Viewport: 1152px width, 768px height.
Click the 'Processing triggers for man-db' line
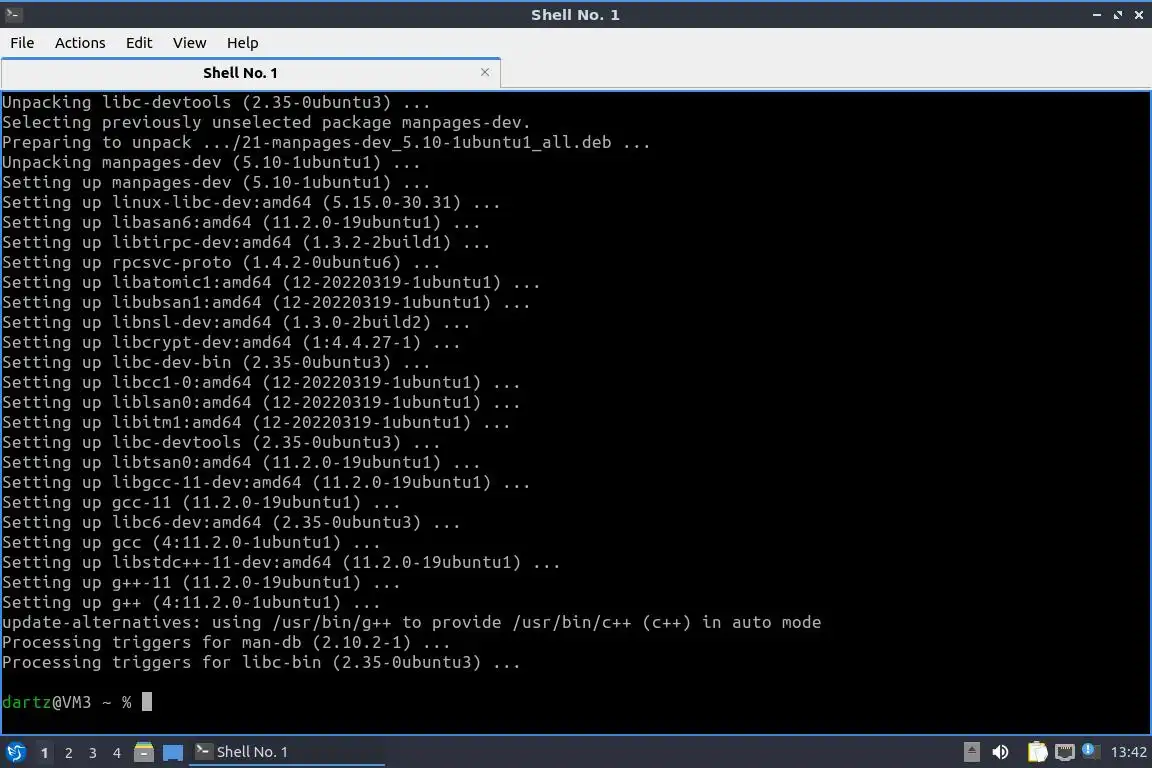coord(226,642)
